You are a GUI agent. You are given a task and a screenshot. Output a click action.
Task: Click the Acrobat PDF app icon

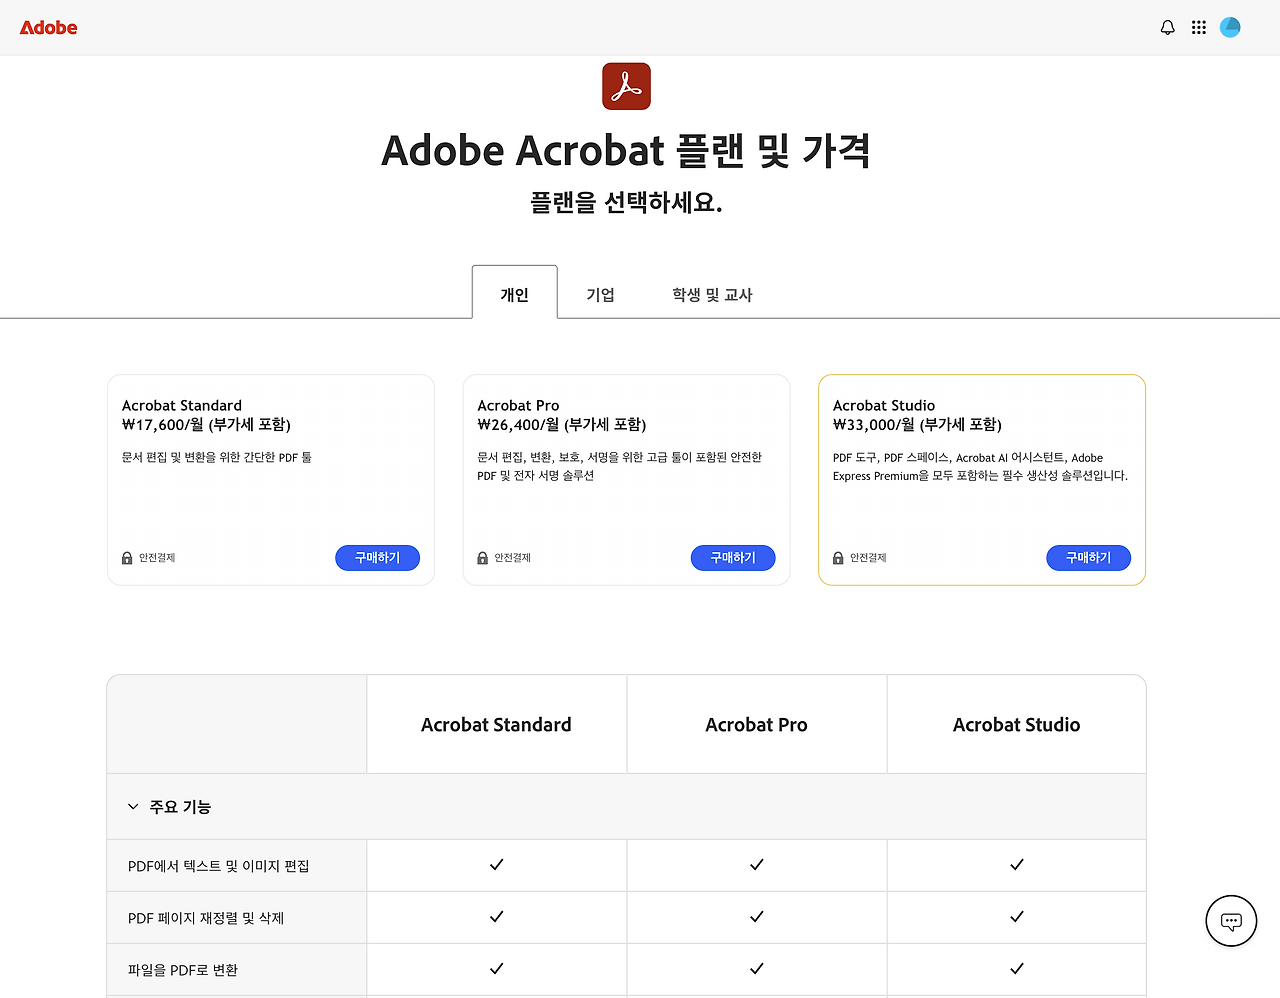pos(626,86)
